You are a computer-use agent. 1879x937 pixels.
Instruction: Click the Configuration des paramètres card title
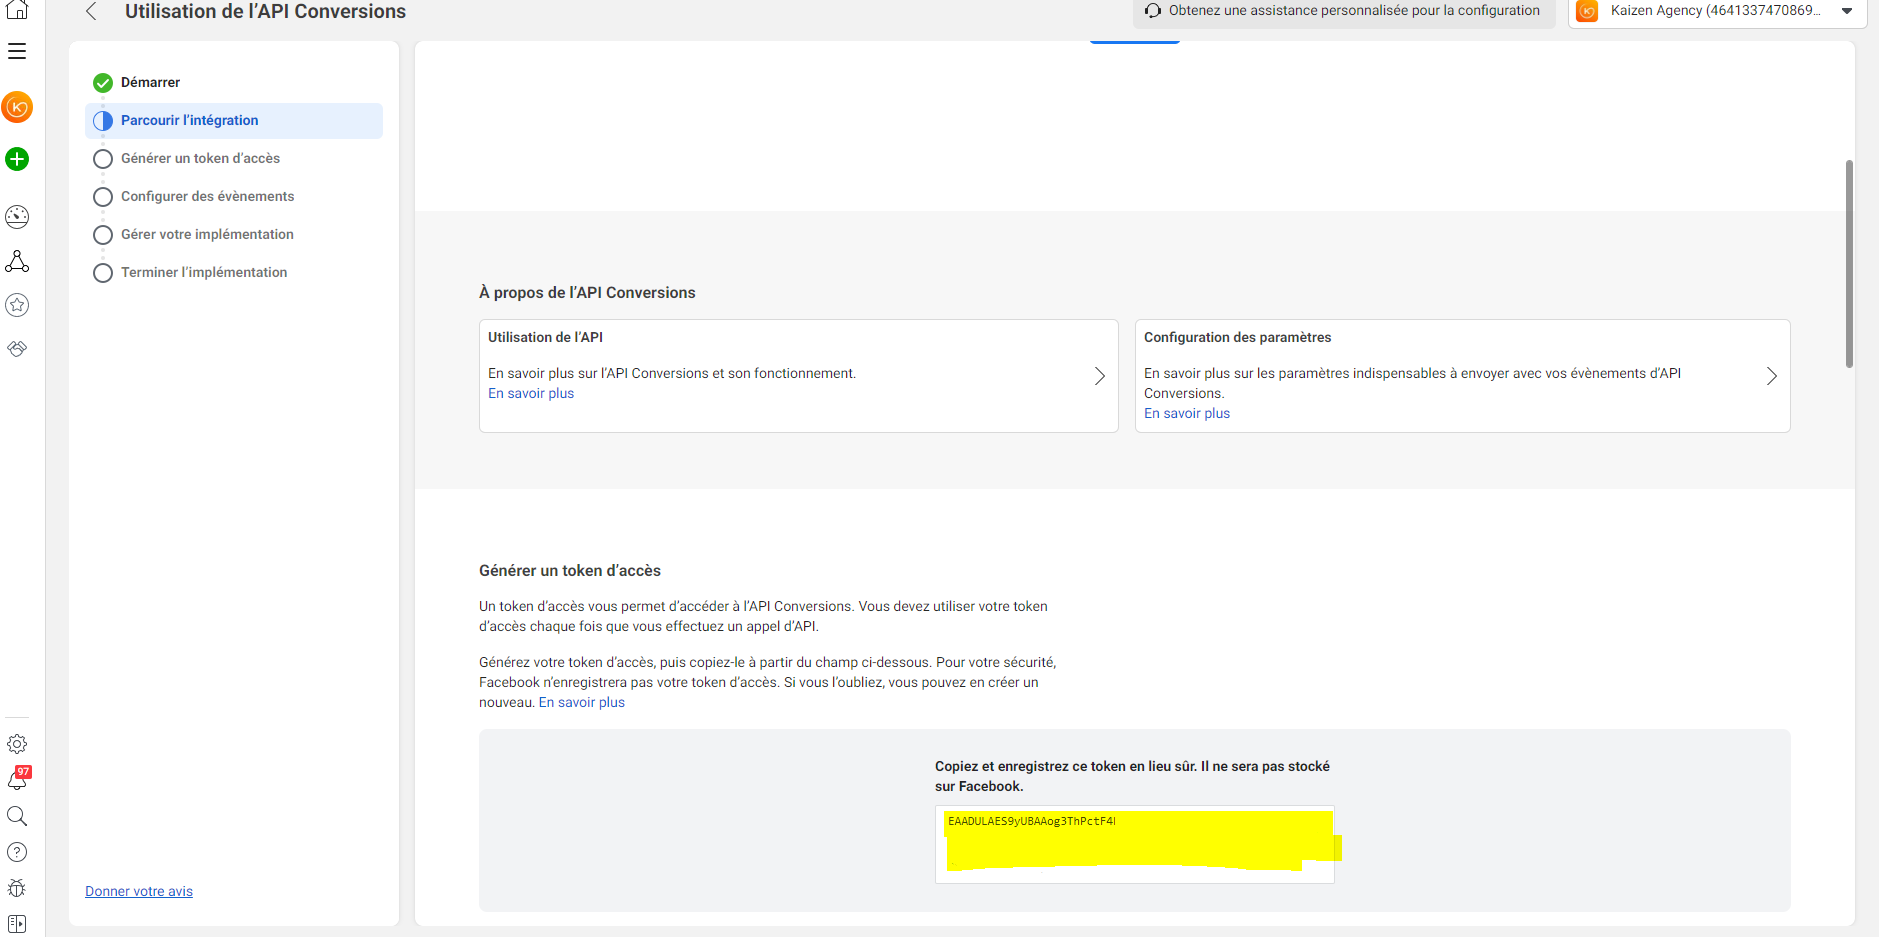click(1237, 337)
